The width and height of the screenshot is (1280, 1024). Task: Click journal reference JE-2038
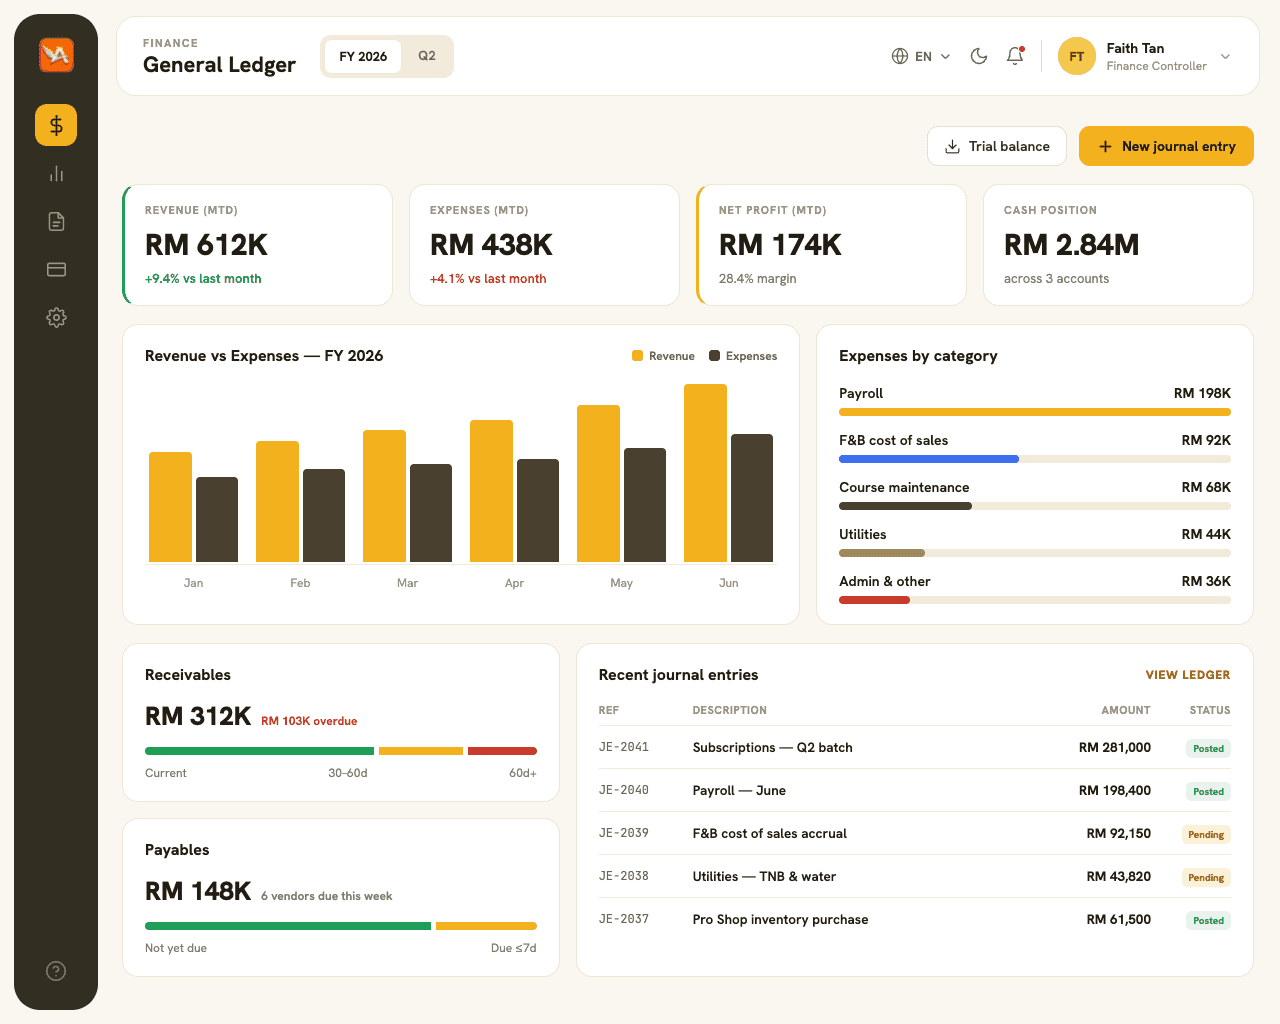point(624,876)
